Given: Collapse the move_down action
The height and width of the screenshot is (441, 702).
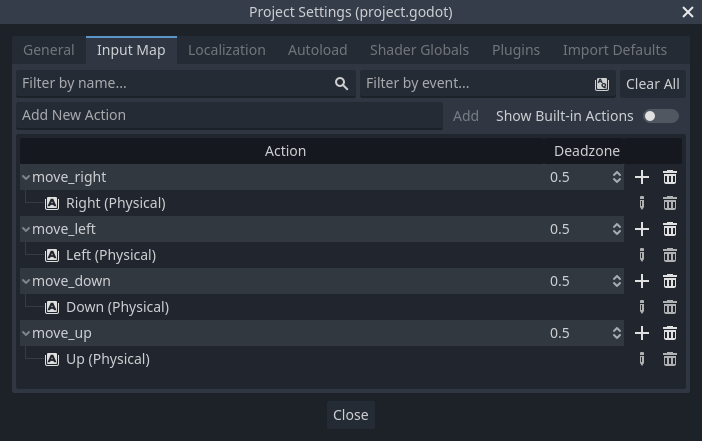Looking at the screenshot, I should pyautogui.click(x=26, y=281).
